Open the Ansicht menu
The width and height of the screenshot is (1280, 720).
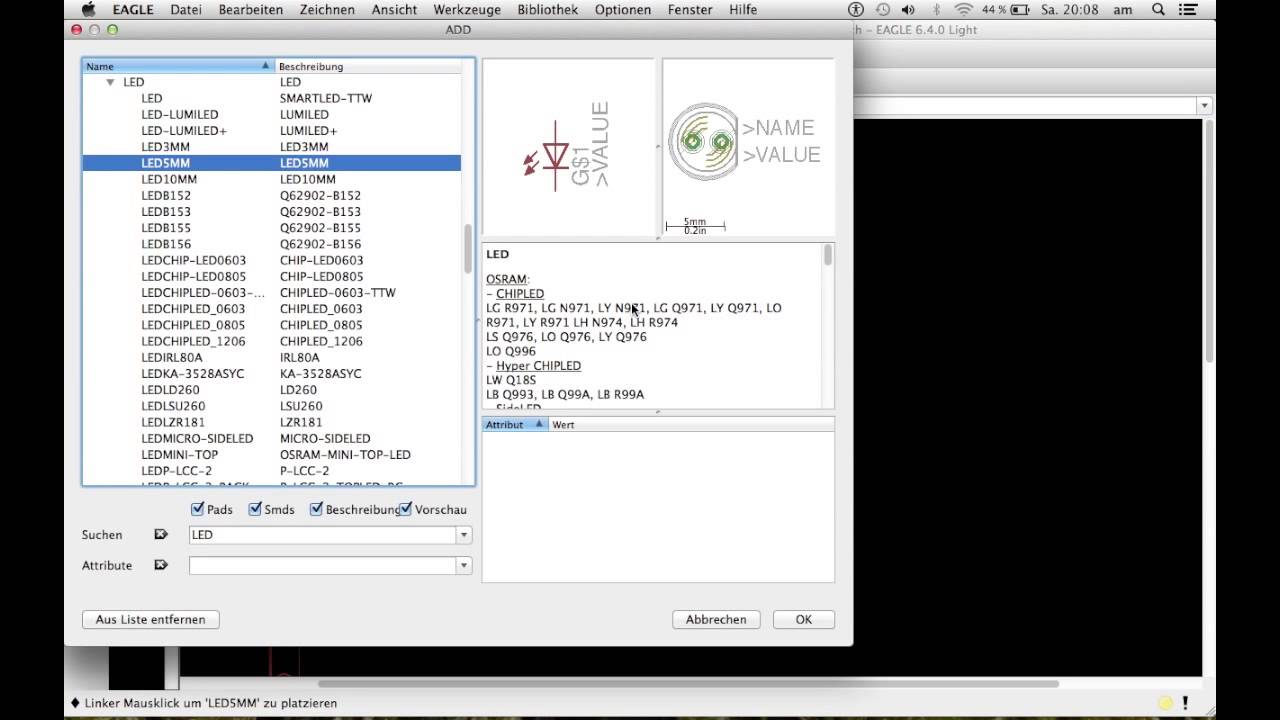[x=394, y=9]
